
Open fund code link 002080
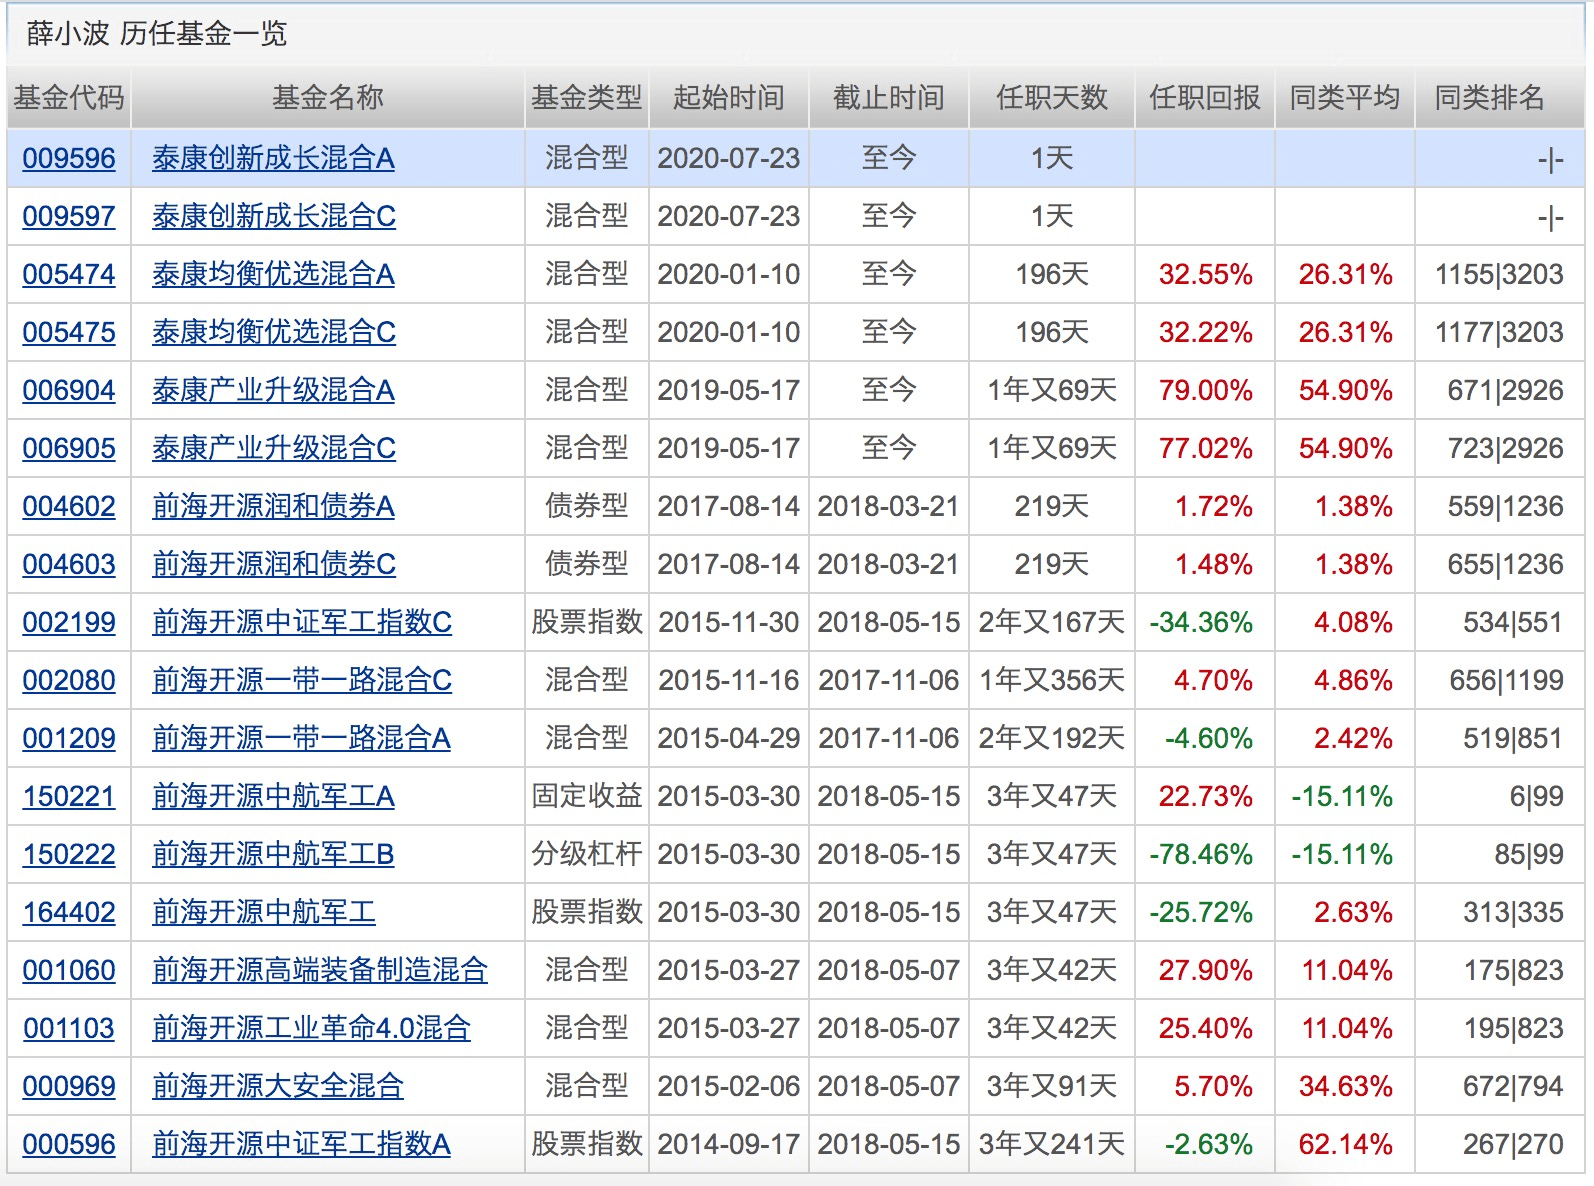(69, 680)
